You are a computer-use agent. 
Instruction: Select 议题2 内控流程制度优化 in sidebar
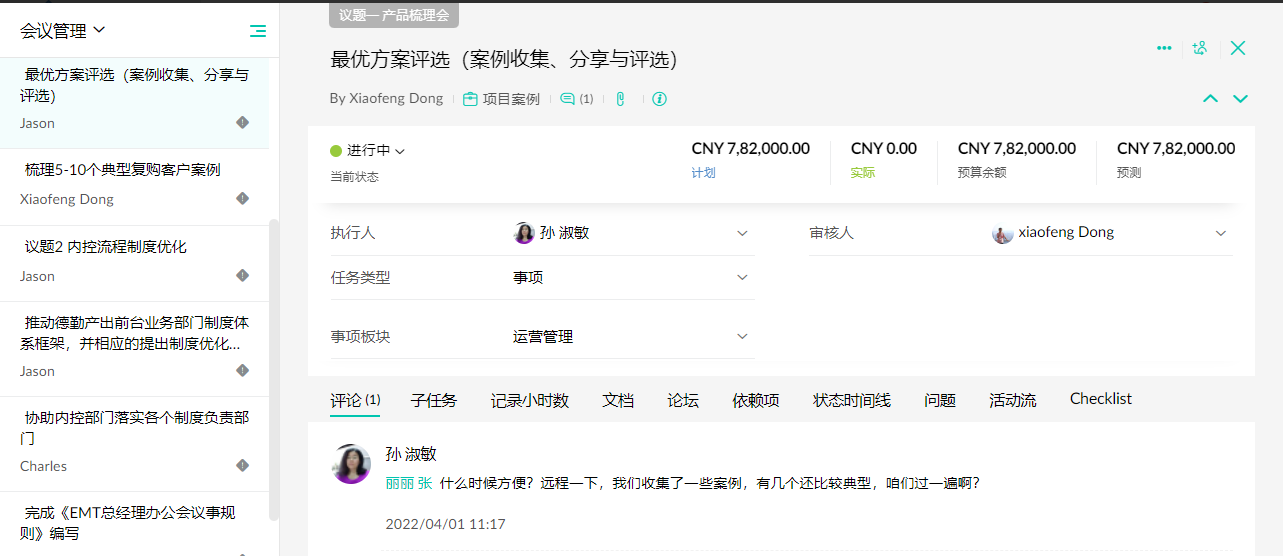click(x=134, y=261)
